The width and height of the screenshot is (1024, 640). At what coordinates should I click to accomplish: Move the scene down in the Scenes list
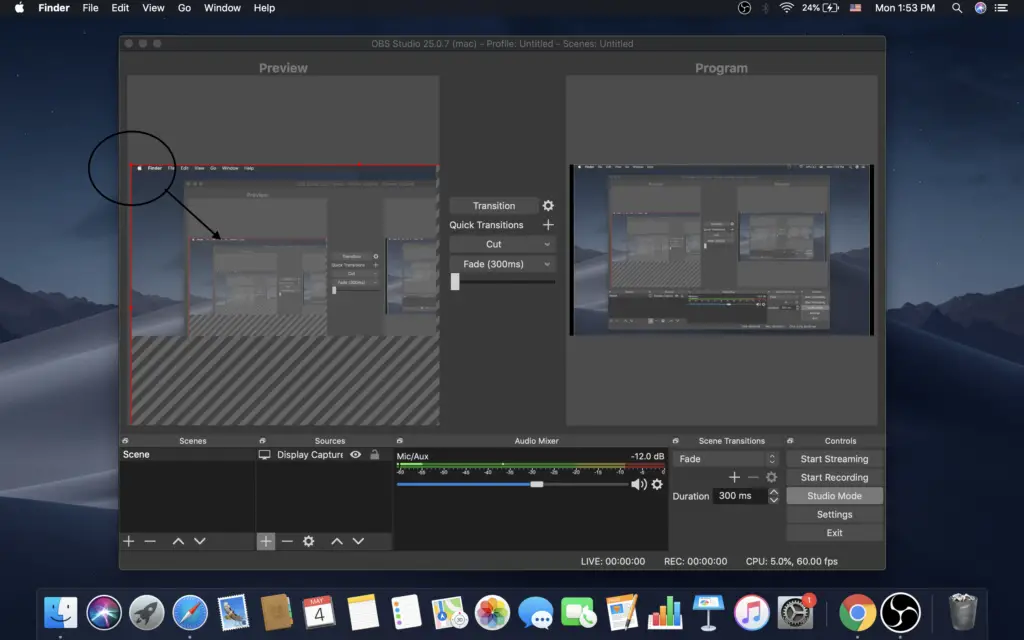click(200, 541)
